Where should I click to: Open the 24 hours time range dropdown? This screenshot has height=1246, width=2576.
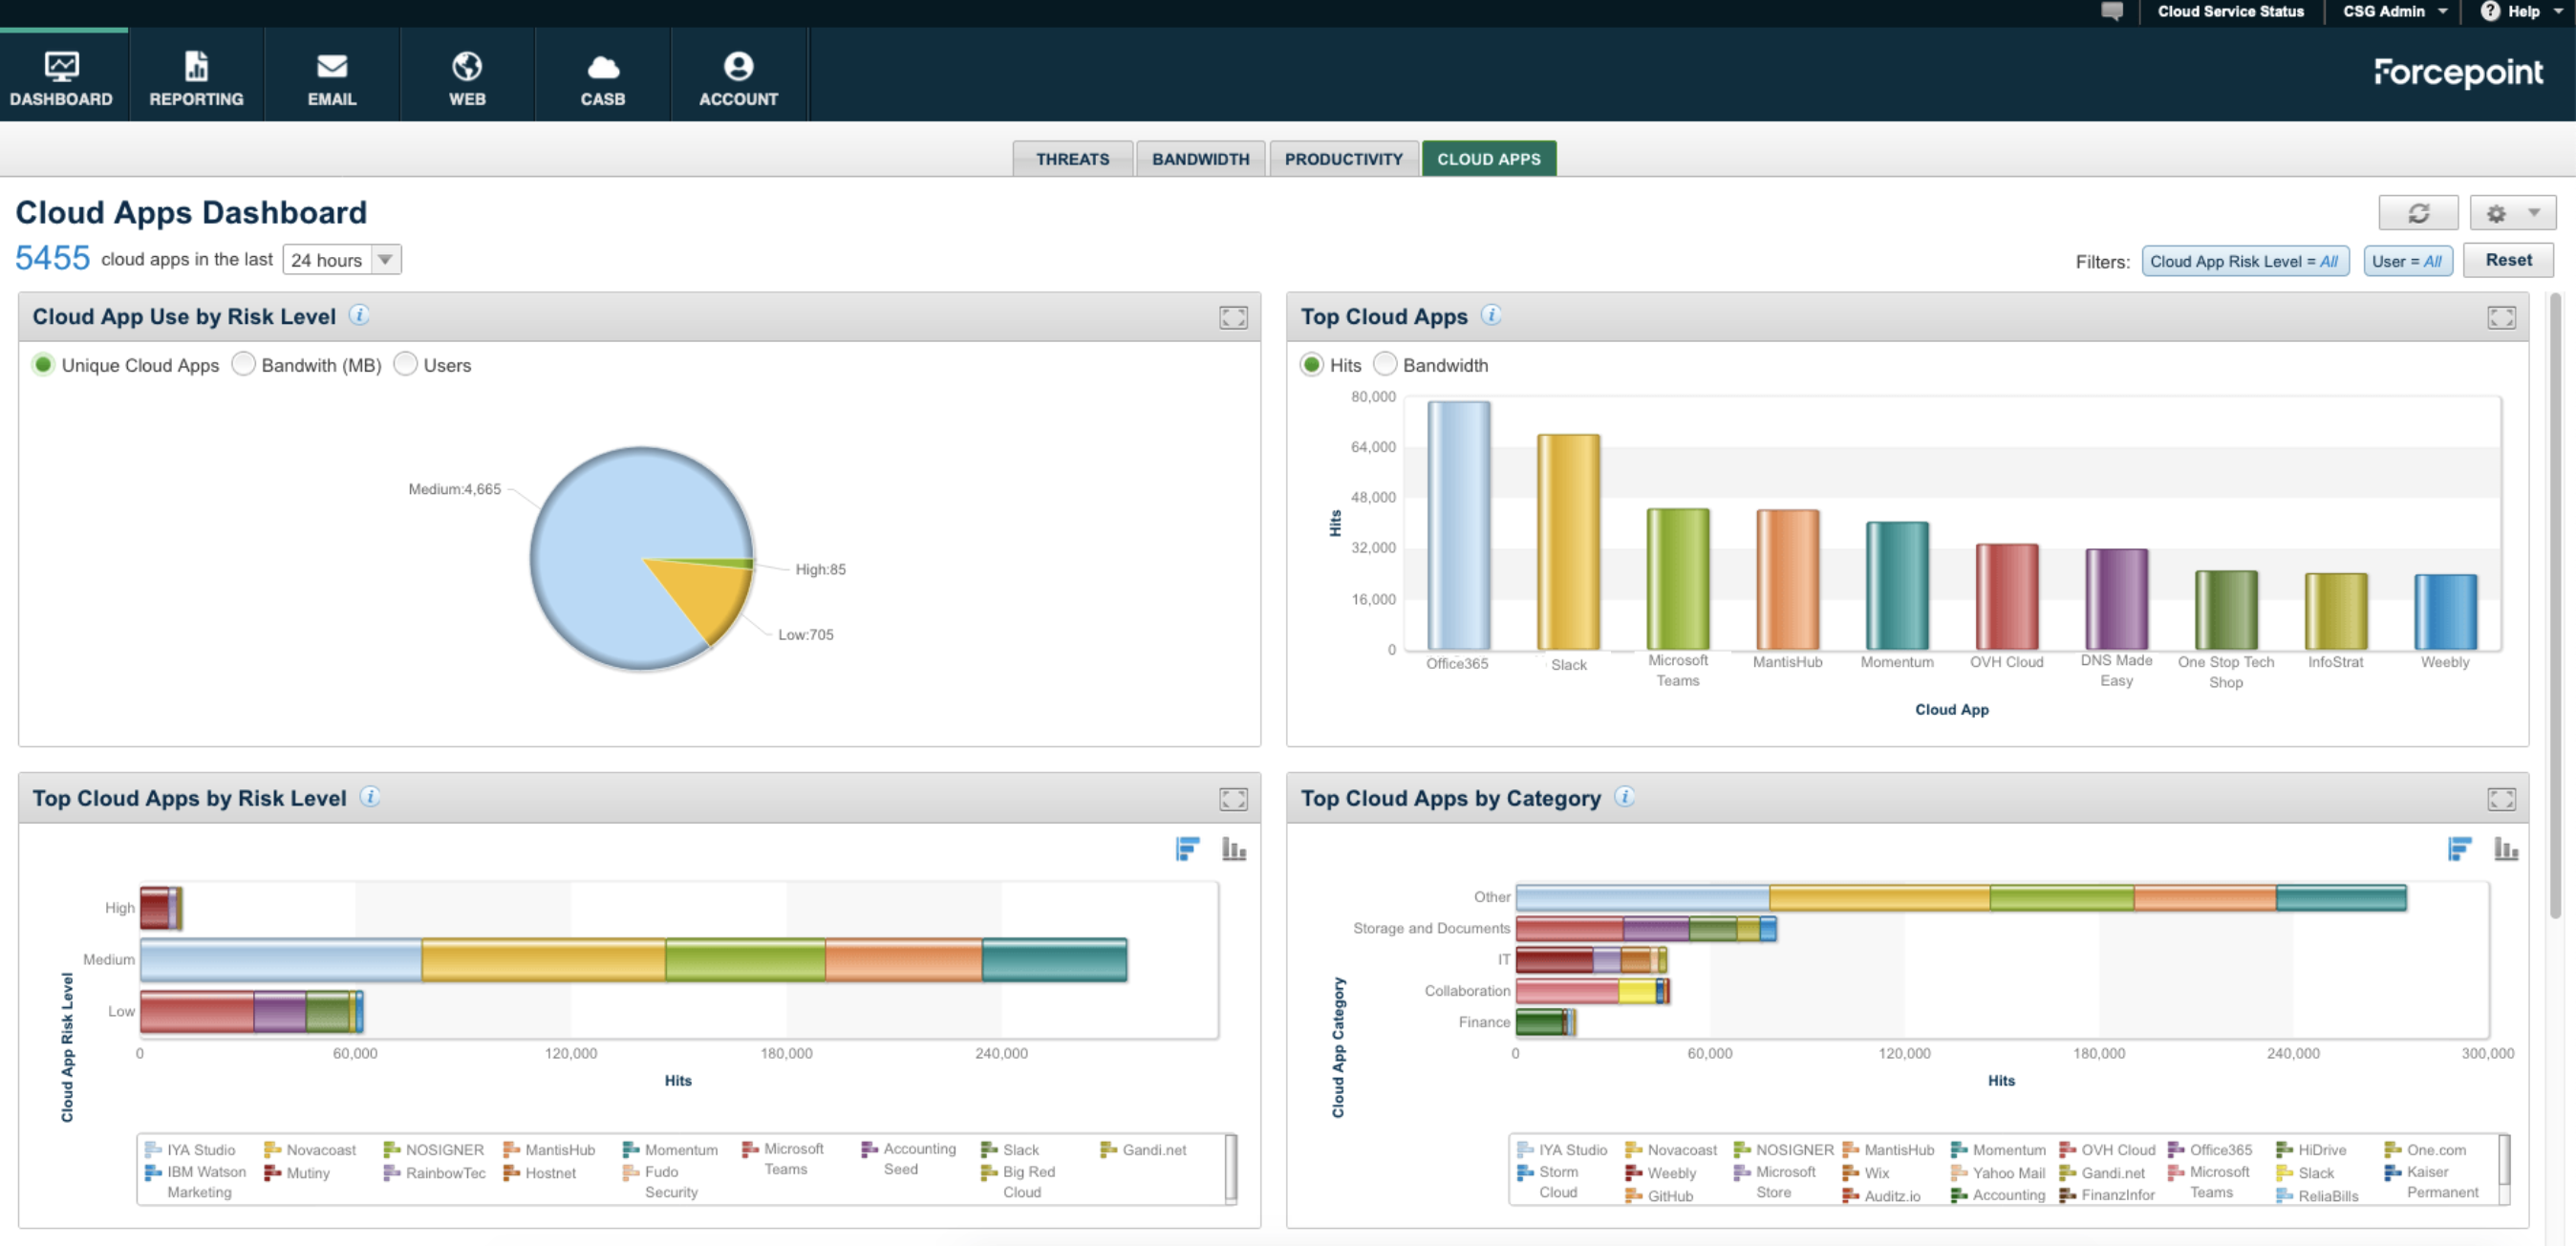[x=342, y=260]
